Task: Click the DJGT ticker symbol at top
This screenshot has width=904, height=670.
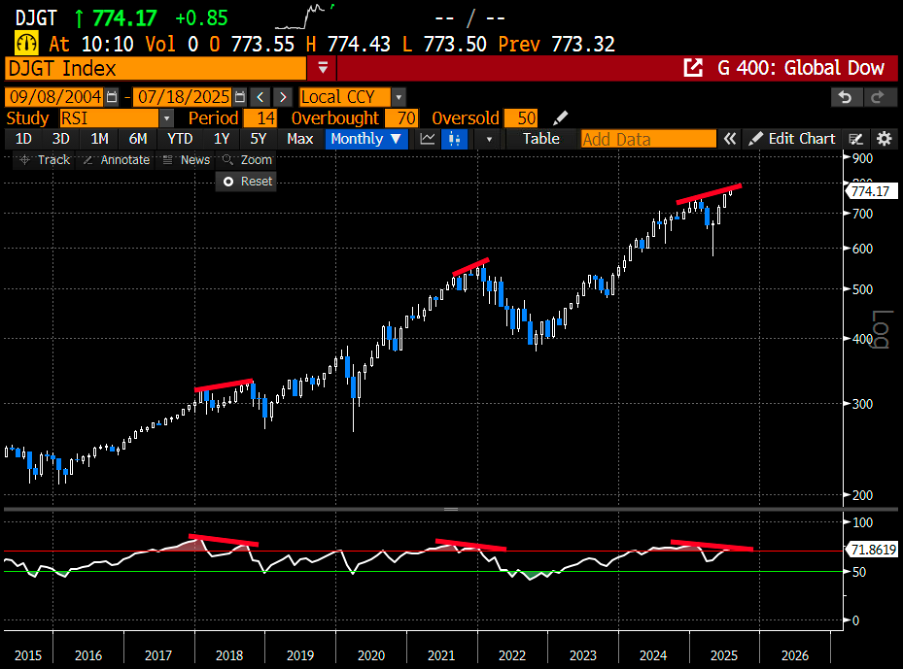Action: [36, 18]
